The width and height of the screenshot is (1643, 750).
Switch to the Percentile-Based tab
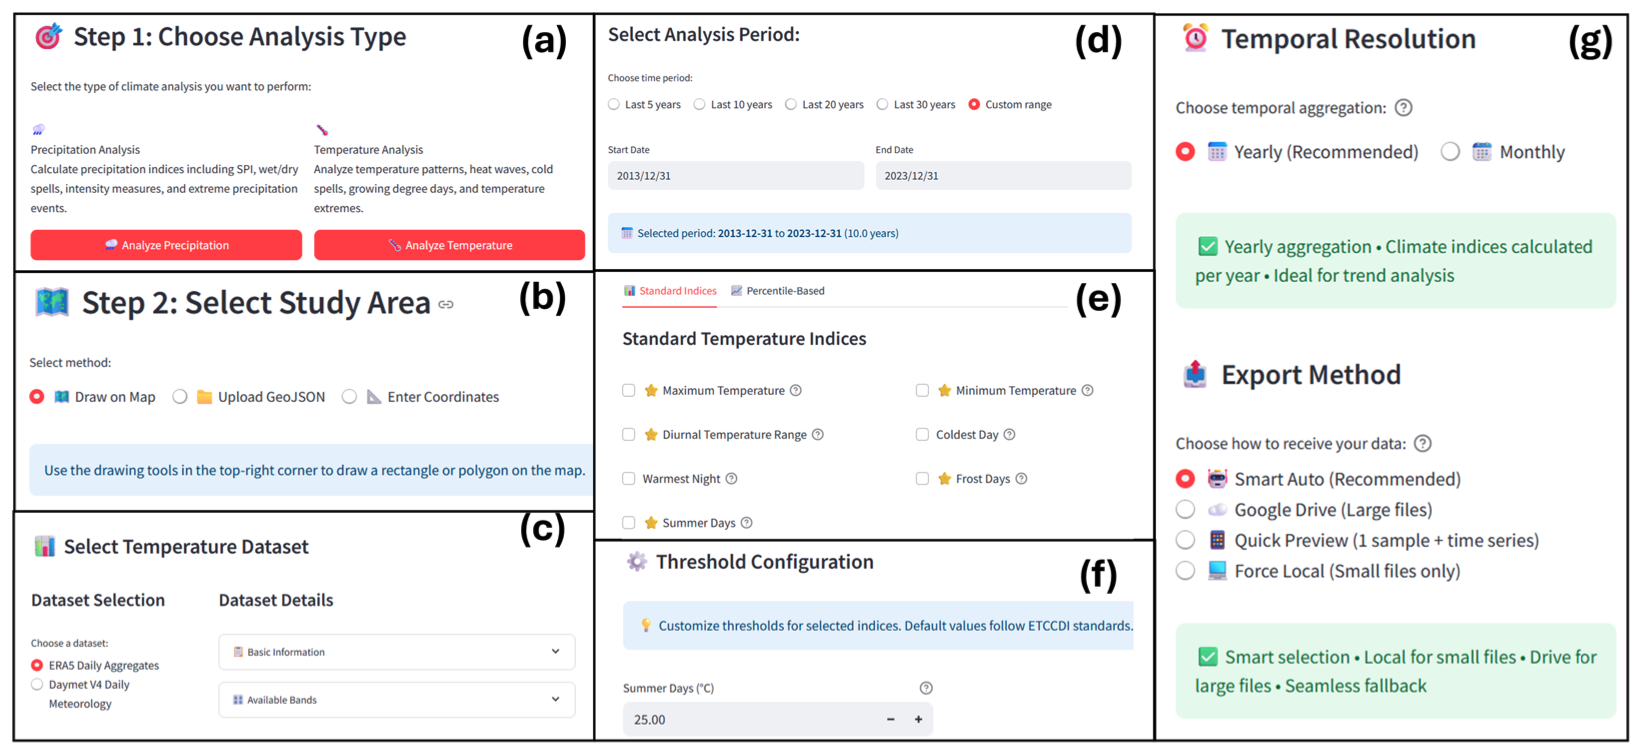(x=778, y=291)
